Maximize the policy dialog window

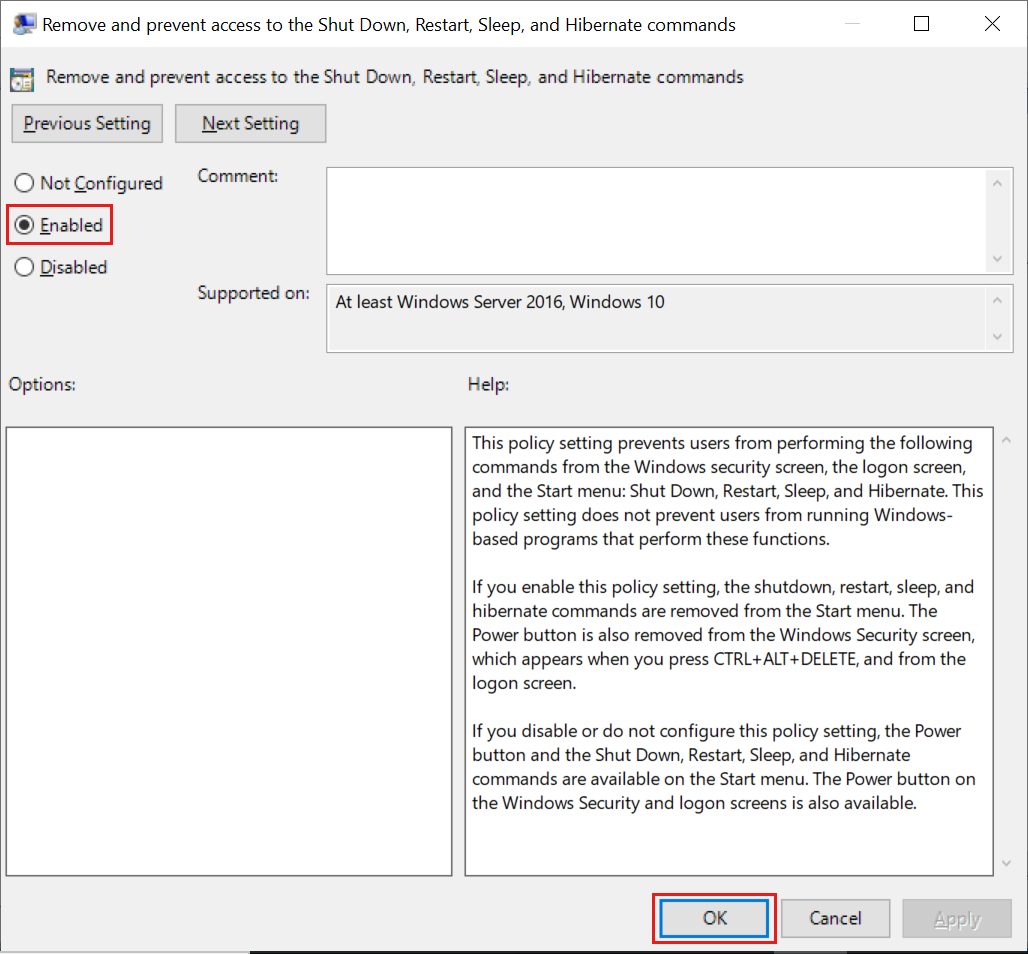click(x=921, y=24)
